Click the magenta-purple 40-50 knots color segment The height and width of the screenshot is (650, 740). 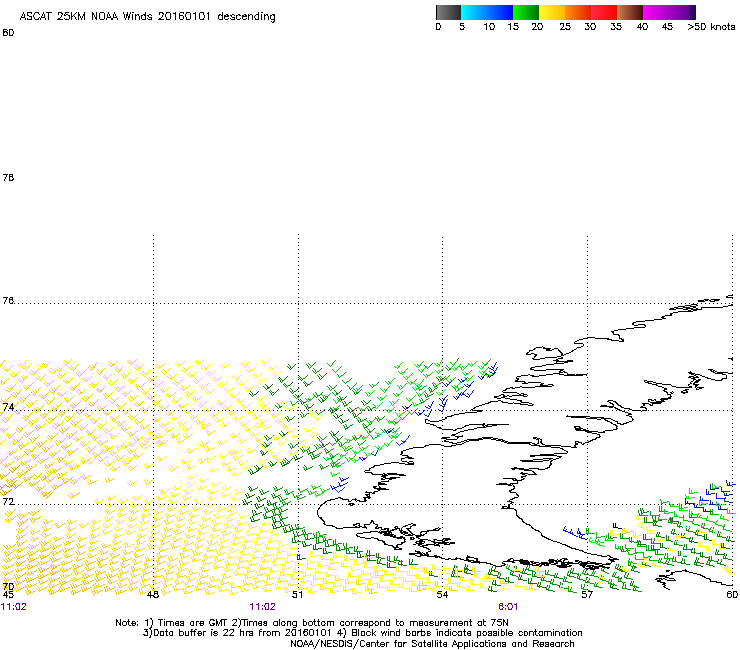point(669,12)
